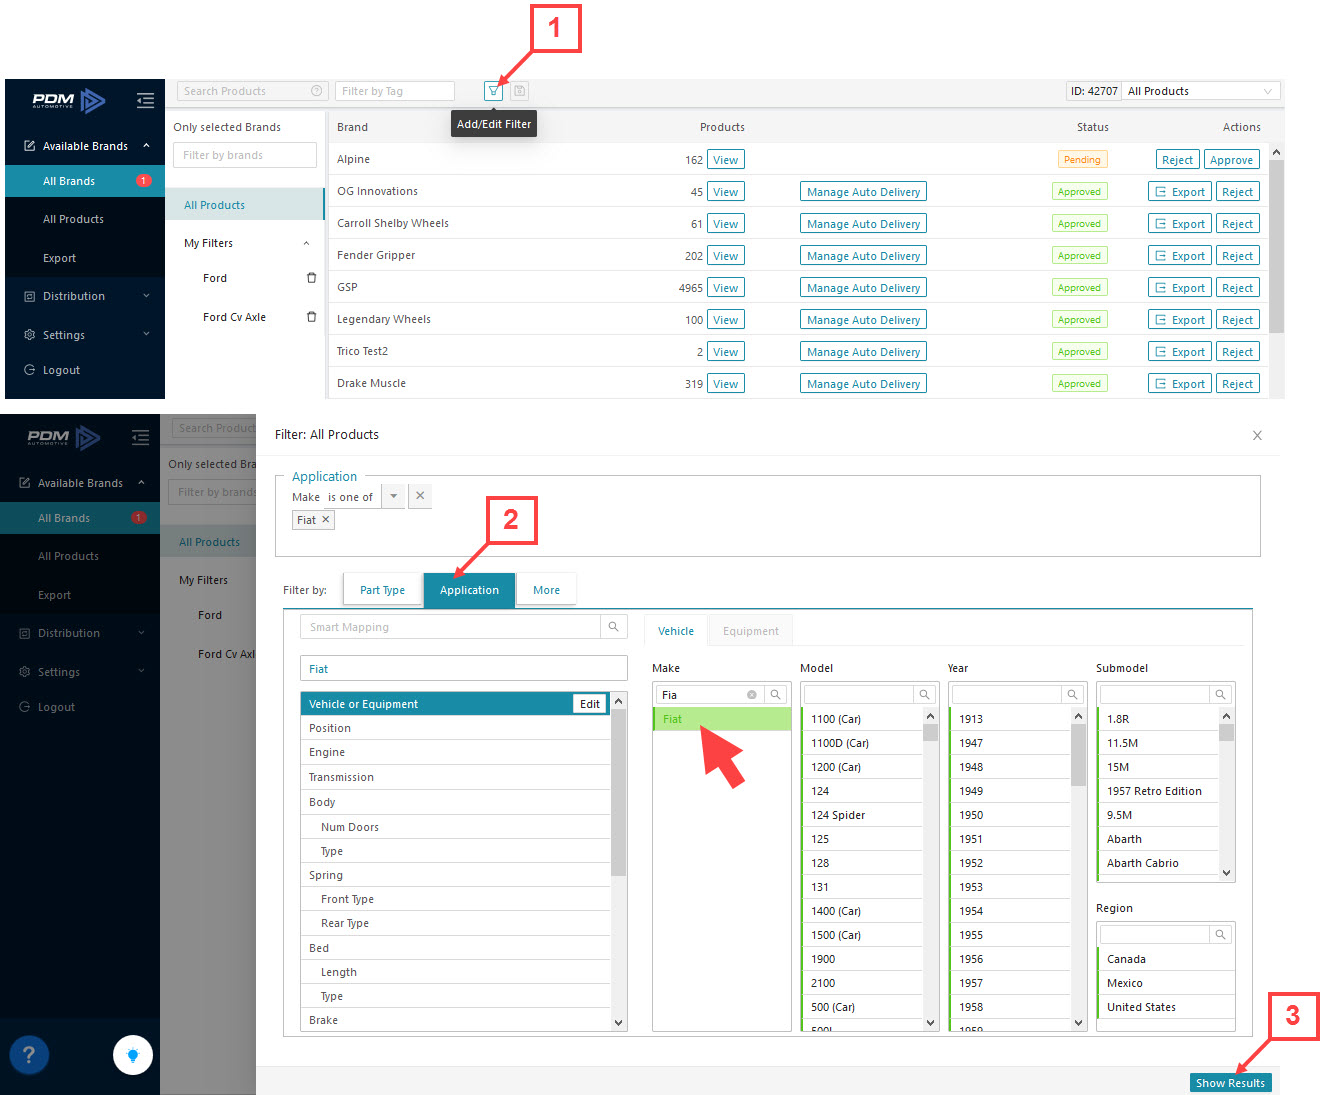This screenshot has width=1329, height=1095.
Task: Select the Equipment tab
Action: pos(751,631)
